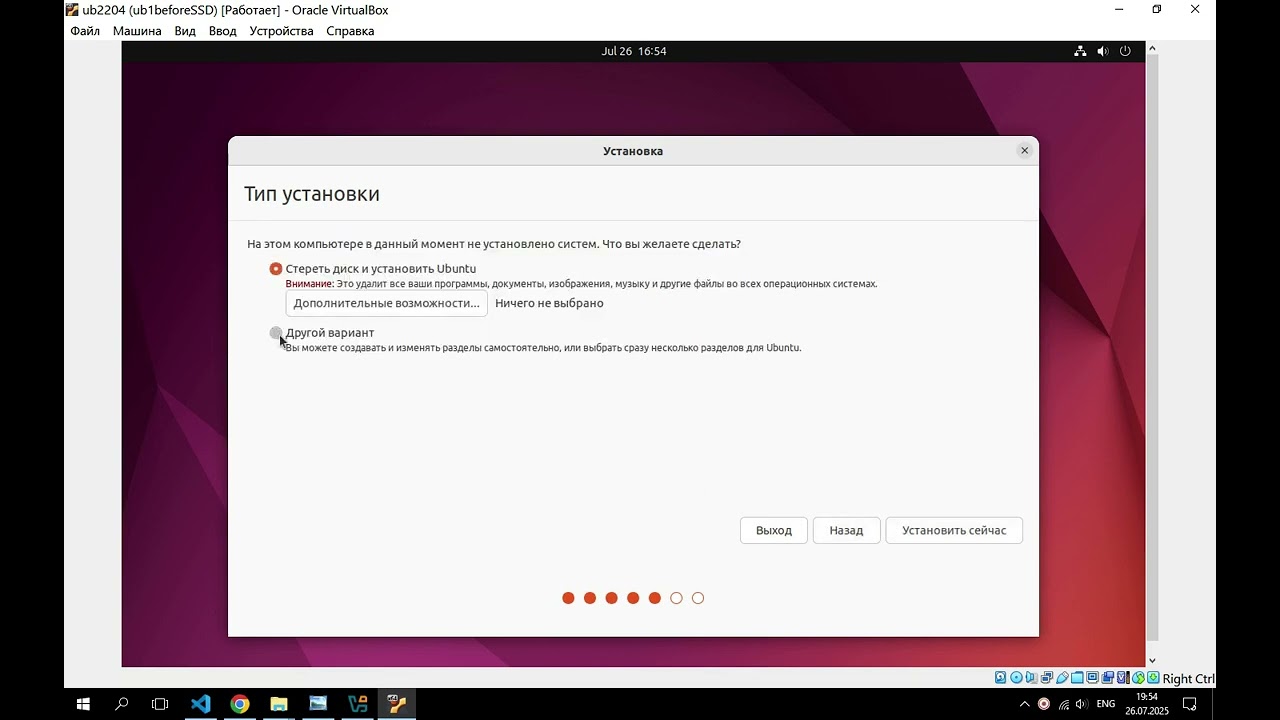Open 'Дополнительные возможности...' options
Image resolution: width=1280 pixels, height=720 pixels.
tap(386, 303)
